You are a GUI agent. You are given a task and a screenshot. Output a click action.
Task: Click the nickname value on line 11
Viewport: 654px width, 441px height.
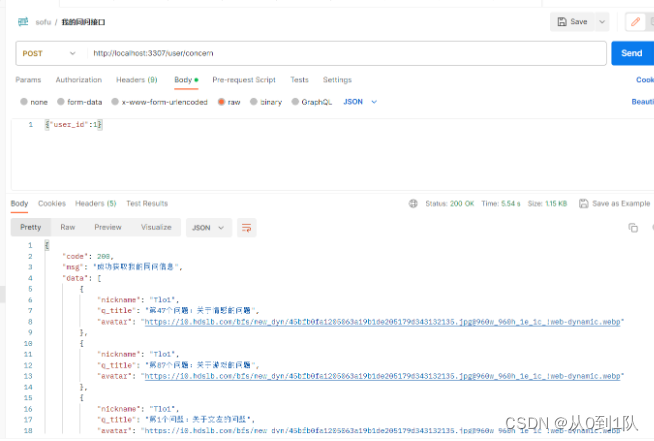click(163, 354)
